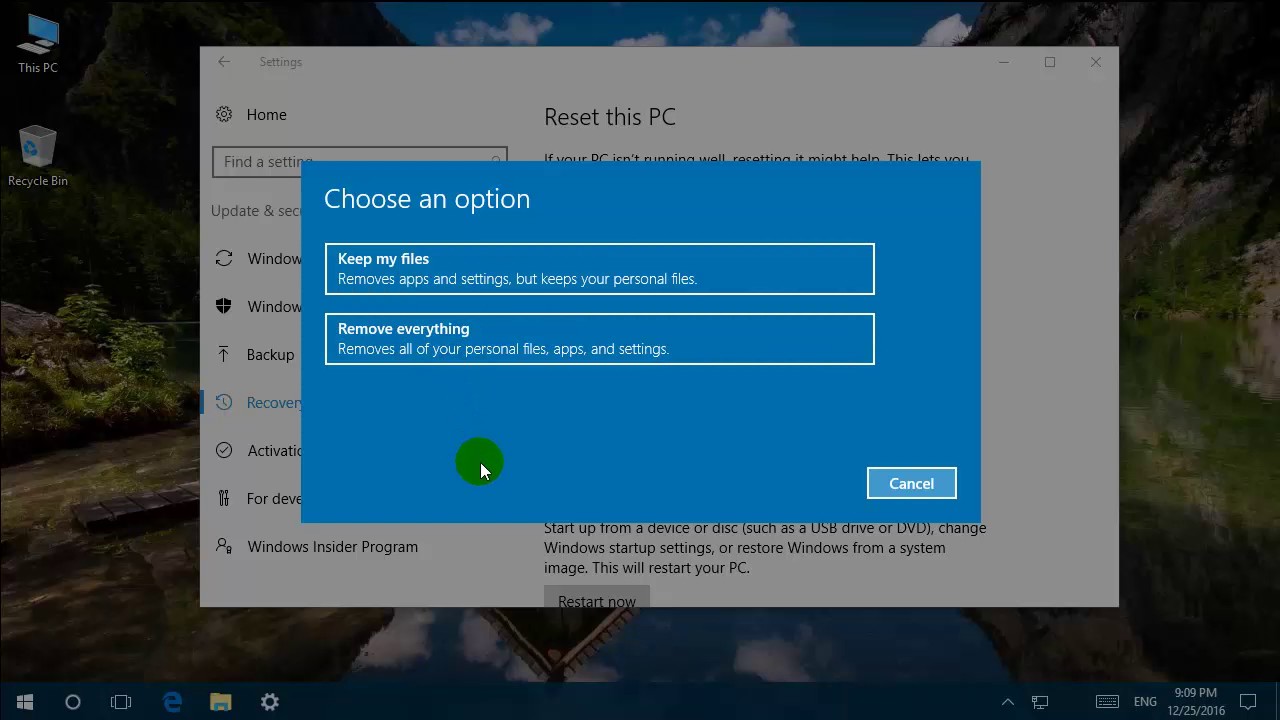Click the Home gear icon in Settings
This screenshot has width=1280, height=720.
coord(224,114)
